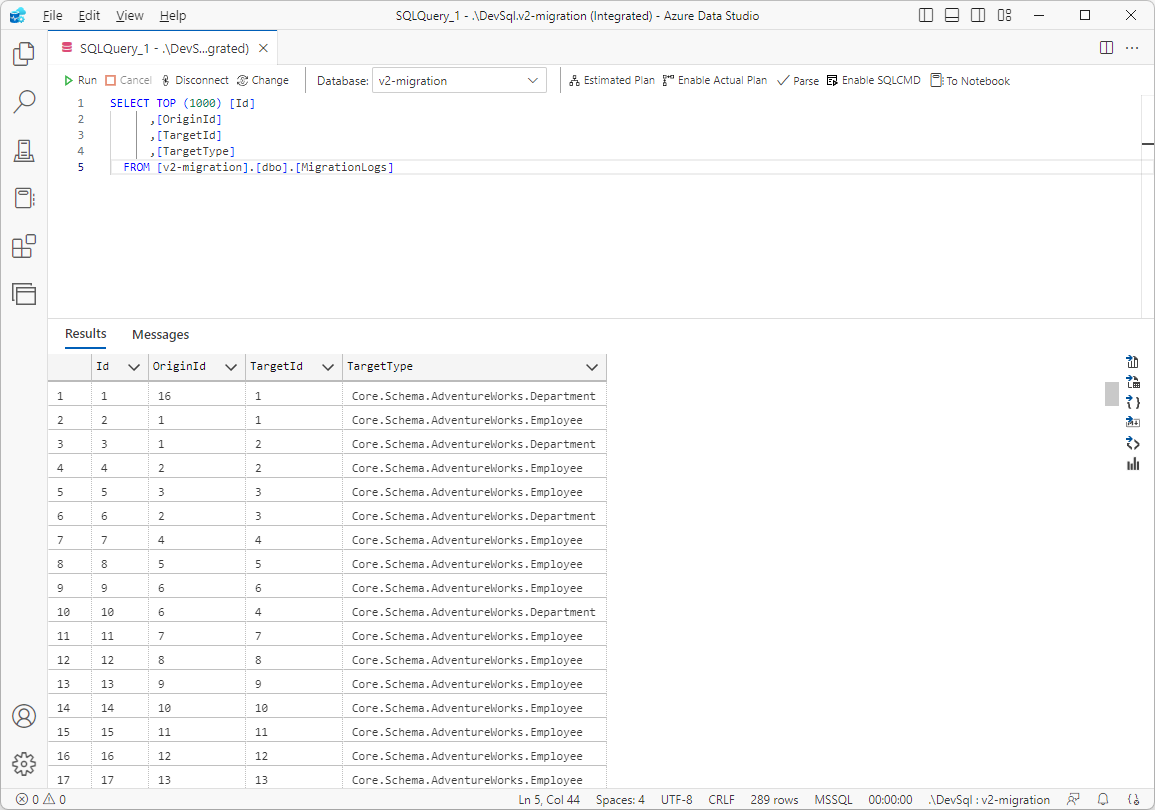Open the editor More Actions menu

[x=1132, y=48]
